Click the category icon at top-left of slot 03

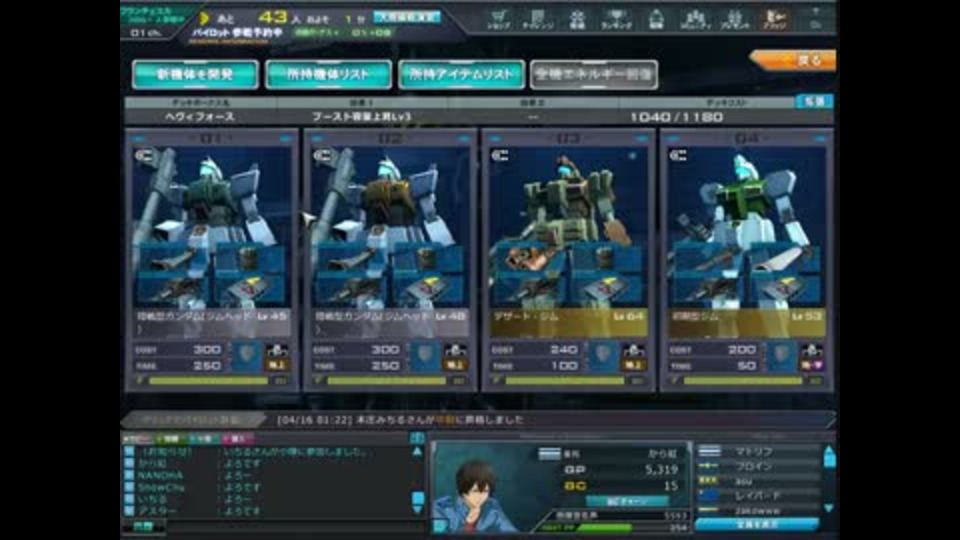coord(501,156)
